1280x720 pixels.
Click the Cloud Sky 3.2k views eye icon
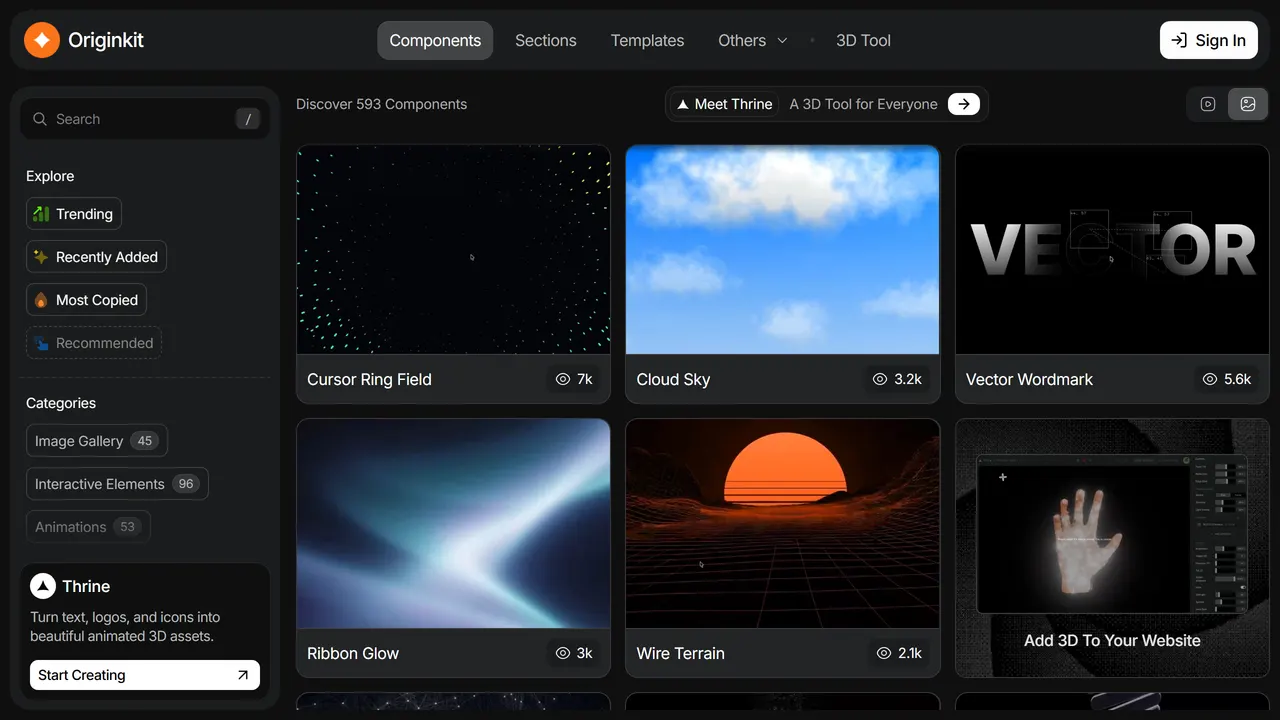click(x=880, y=379)
